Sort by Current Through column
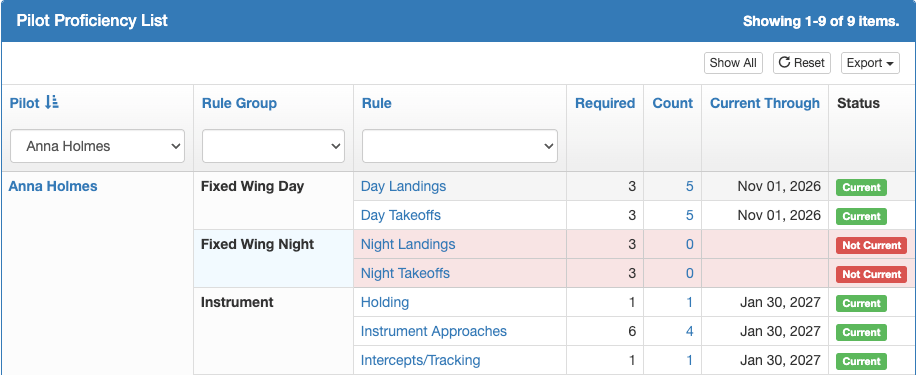The width and height of the screenshot is (916, 375). (765, 103)
